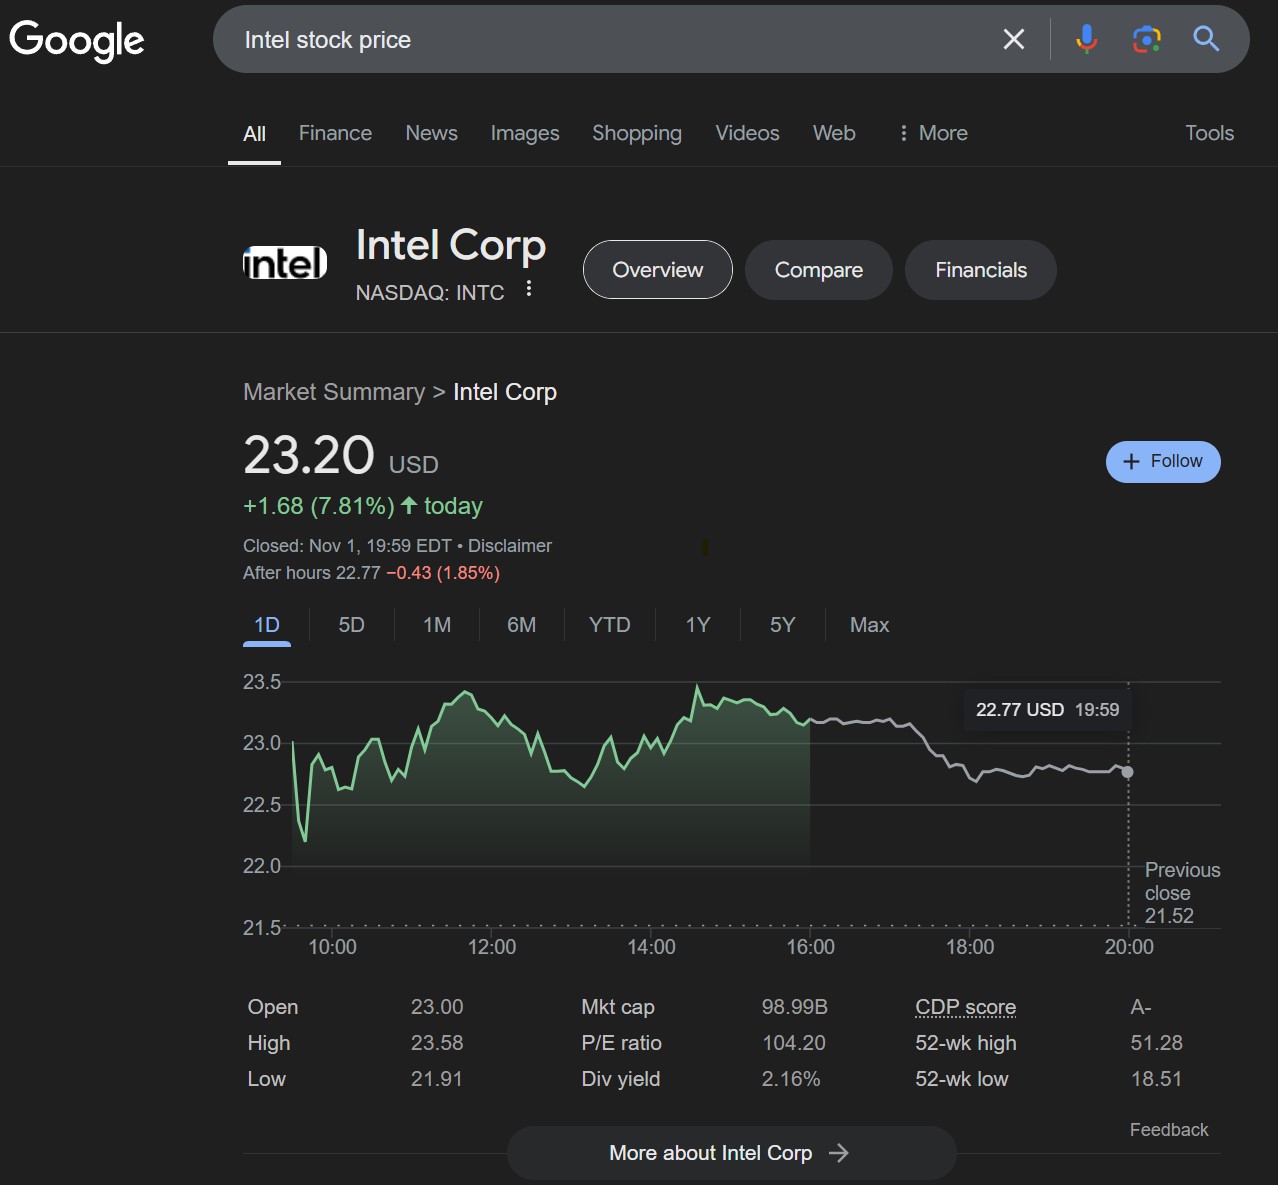Click the magnifying glass search icon

coord(1206,40)
